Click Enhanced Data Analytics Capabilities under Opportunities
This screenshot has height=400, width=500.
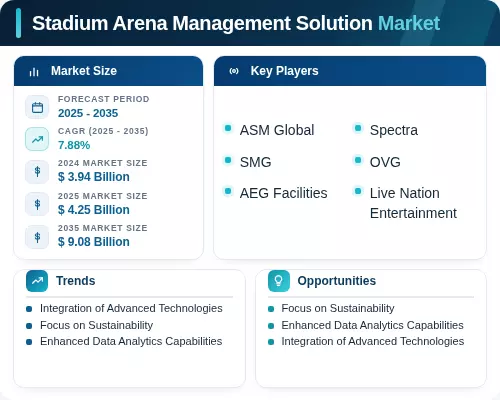pos(373,325)
